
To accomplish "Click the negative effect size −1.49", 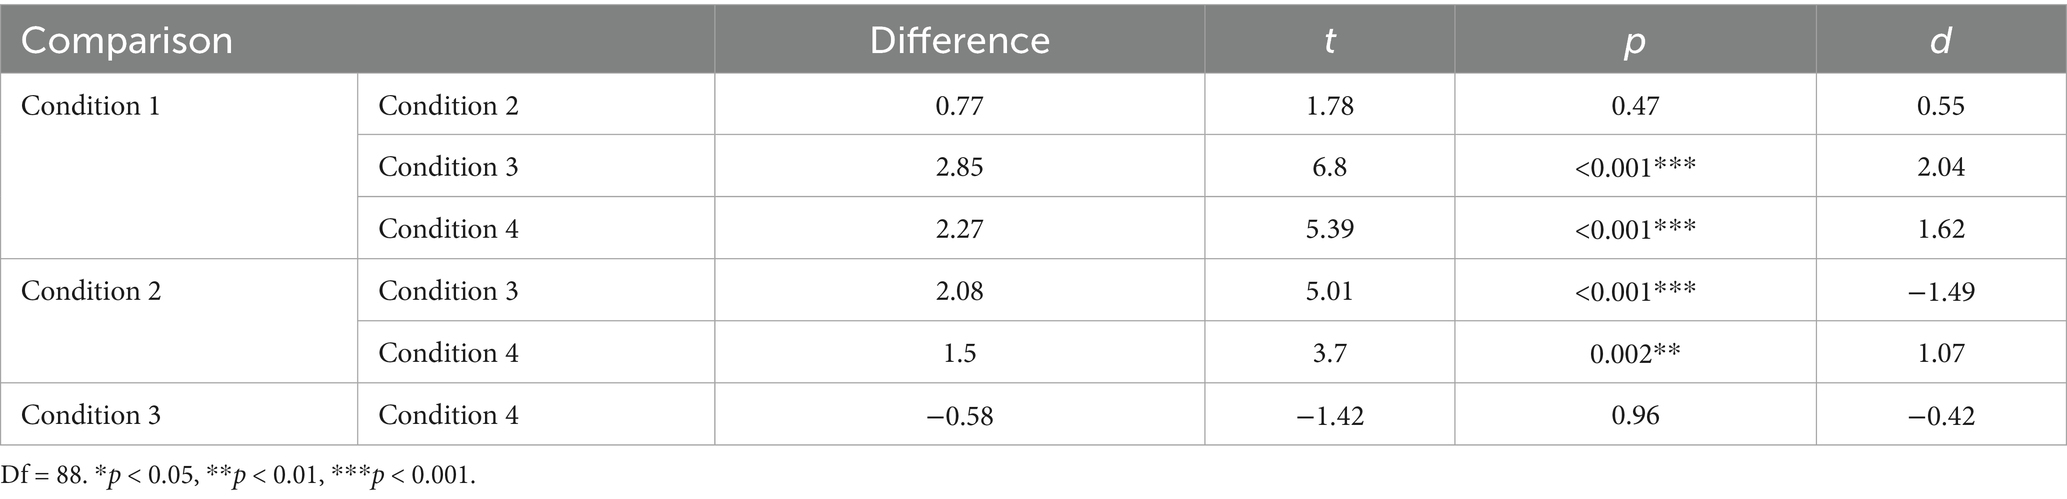I will point(1940,291).
